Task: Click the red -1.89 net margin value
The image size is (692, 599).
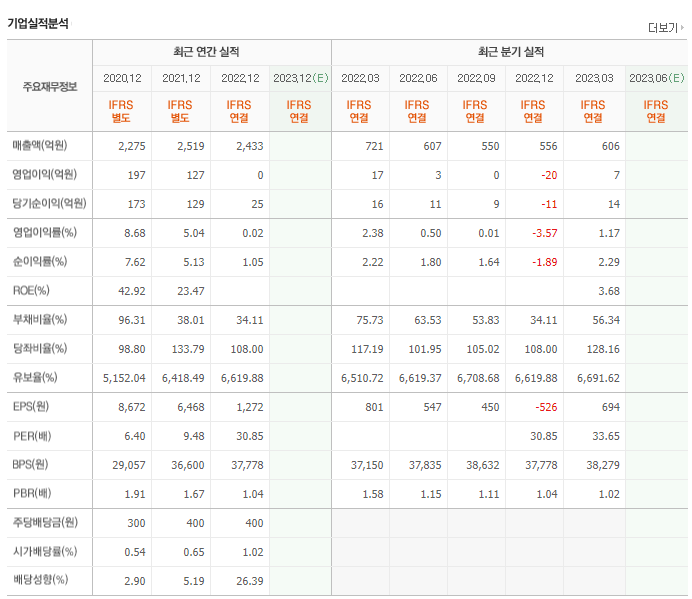Action: pos(545,262)
